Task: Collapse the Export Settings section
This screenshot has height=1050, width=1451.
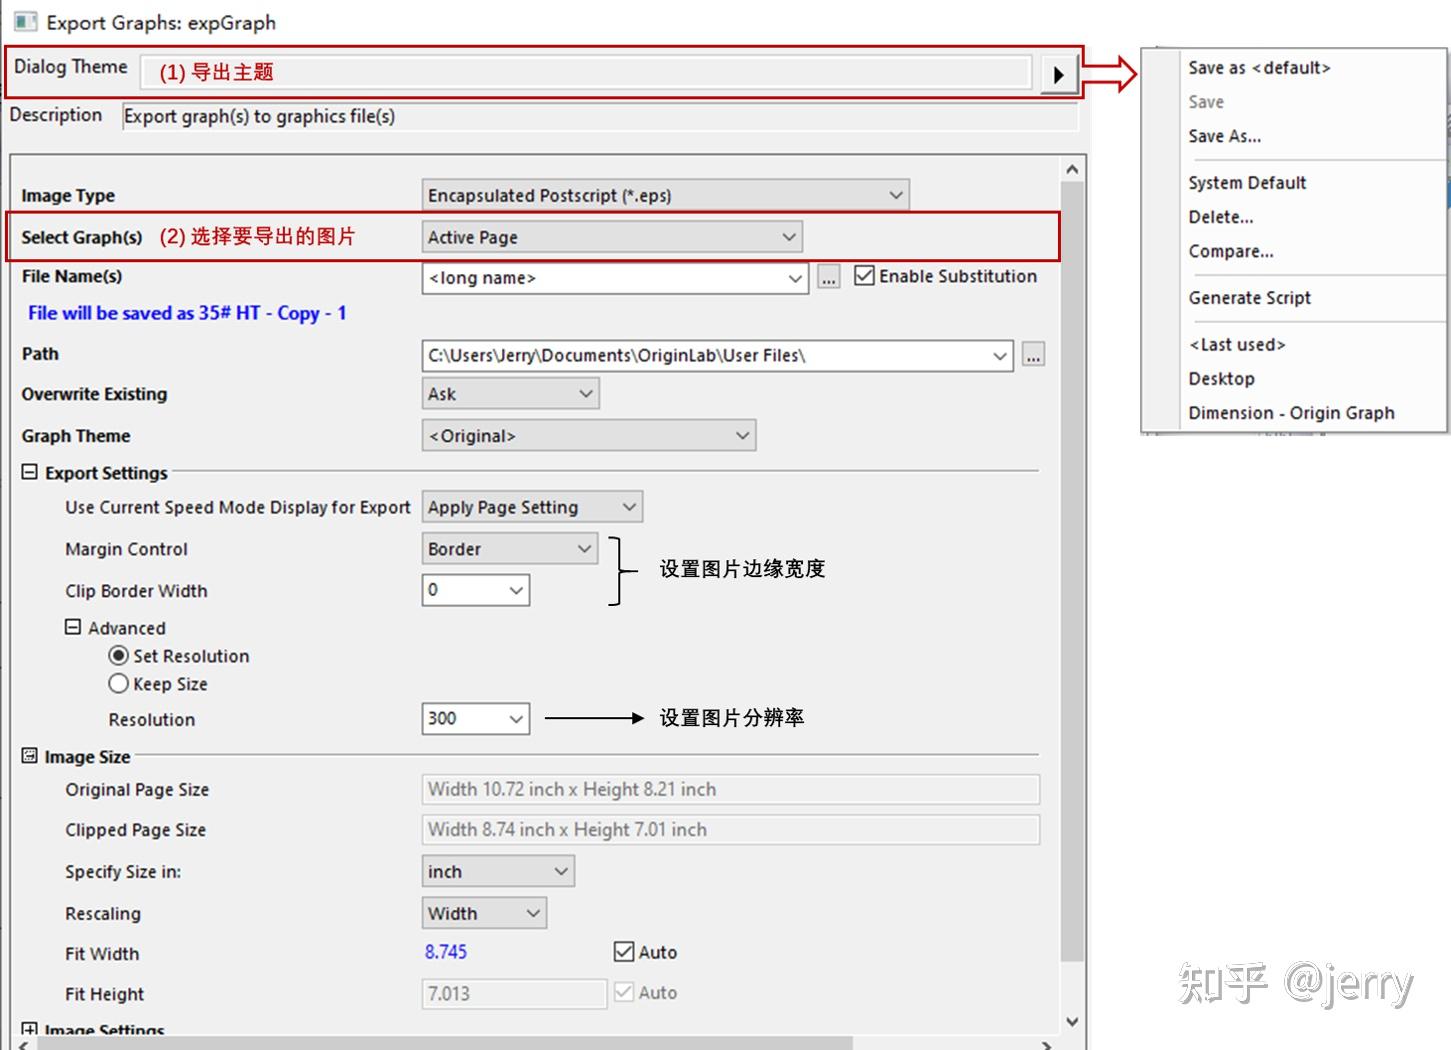Action: (29, 472)
